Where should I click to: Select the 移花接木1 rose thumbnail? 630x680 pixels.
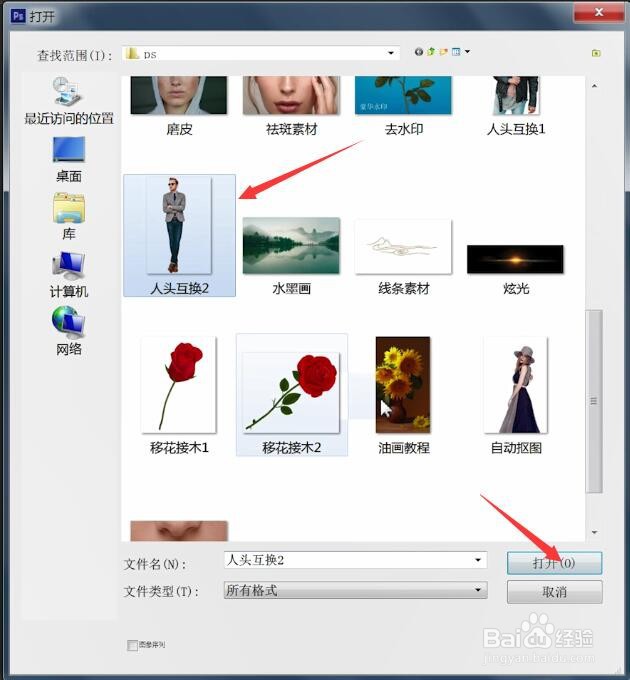click(x=179, y=385)
